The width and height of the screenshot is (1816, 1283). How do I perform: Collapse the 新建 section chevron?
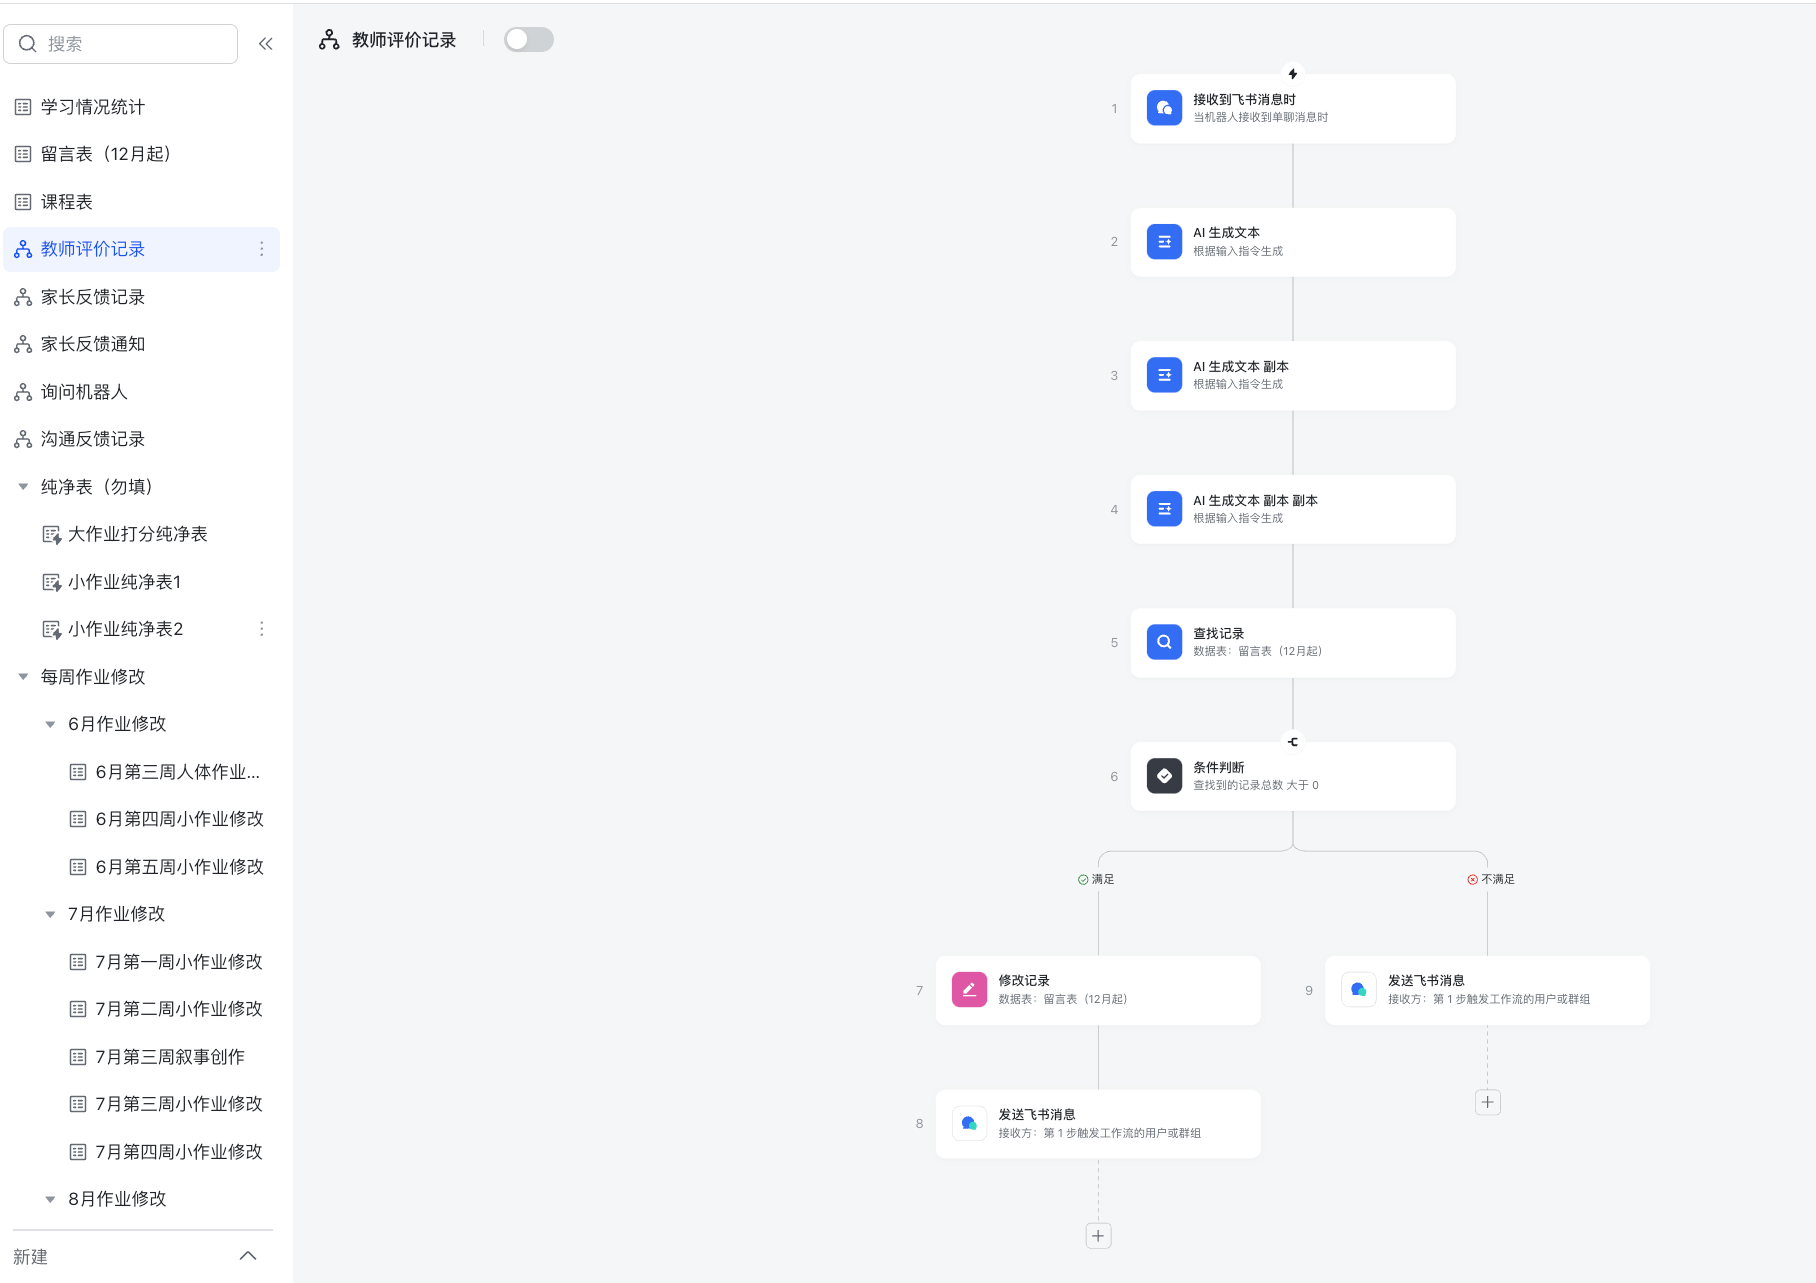pos(248,1255)
